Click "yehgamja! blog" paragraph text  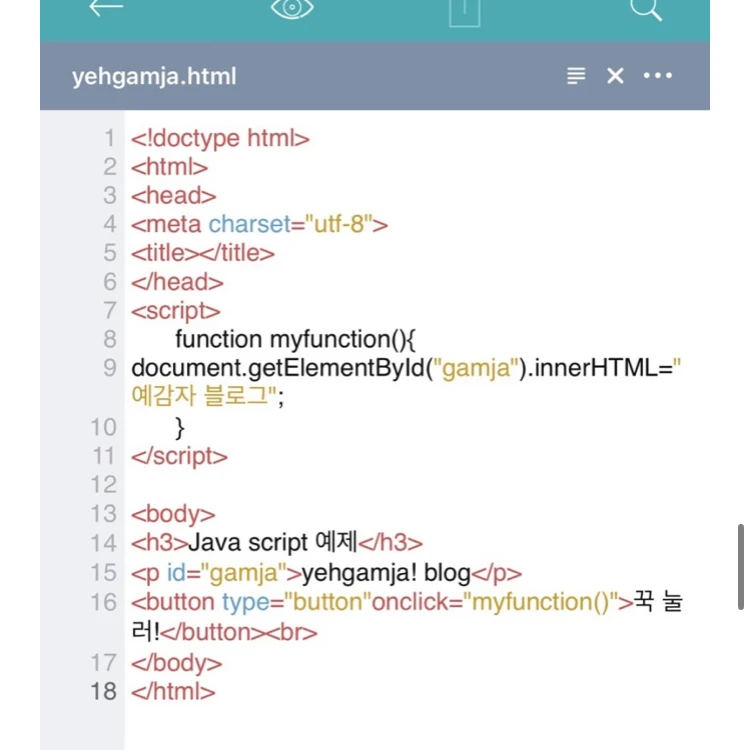coord(386,573)
